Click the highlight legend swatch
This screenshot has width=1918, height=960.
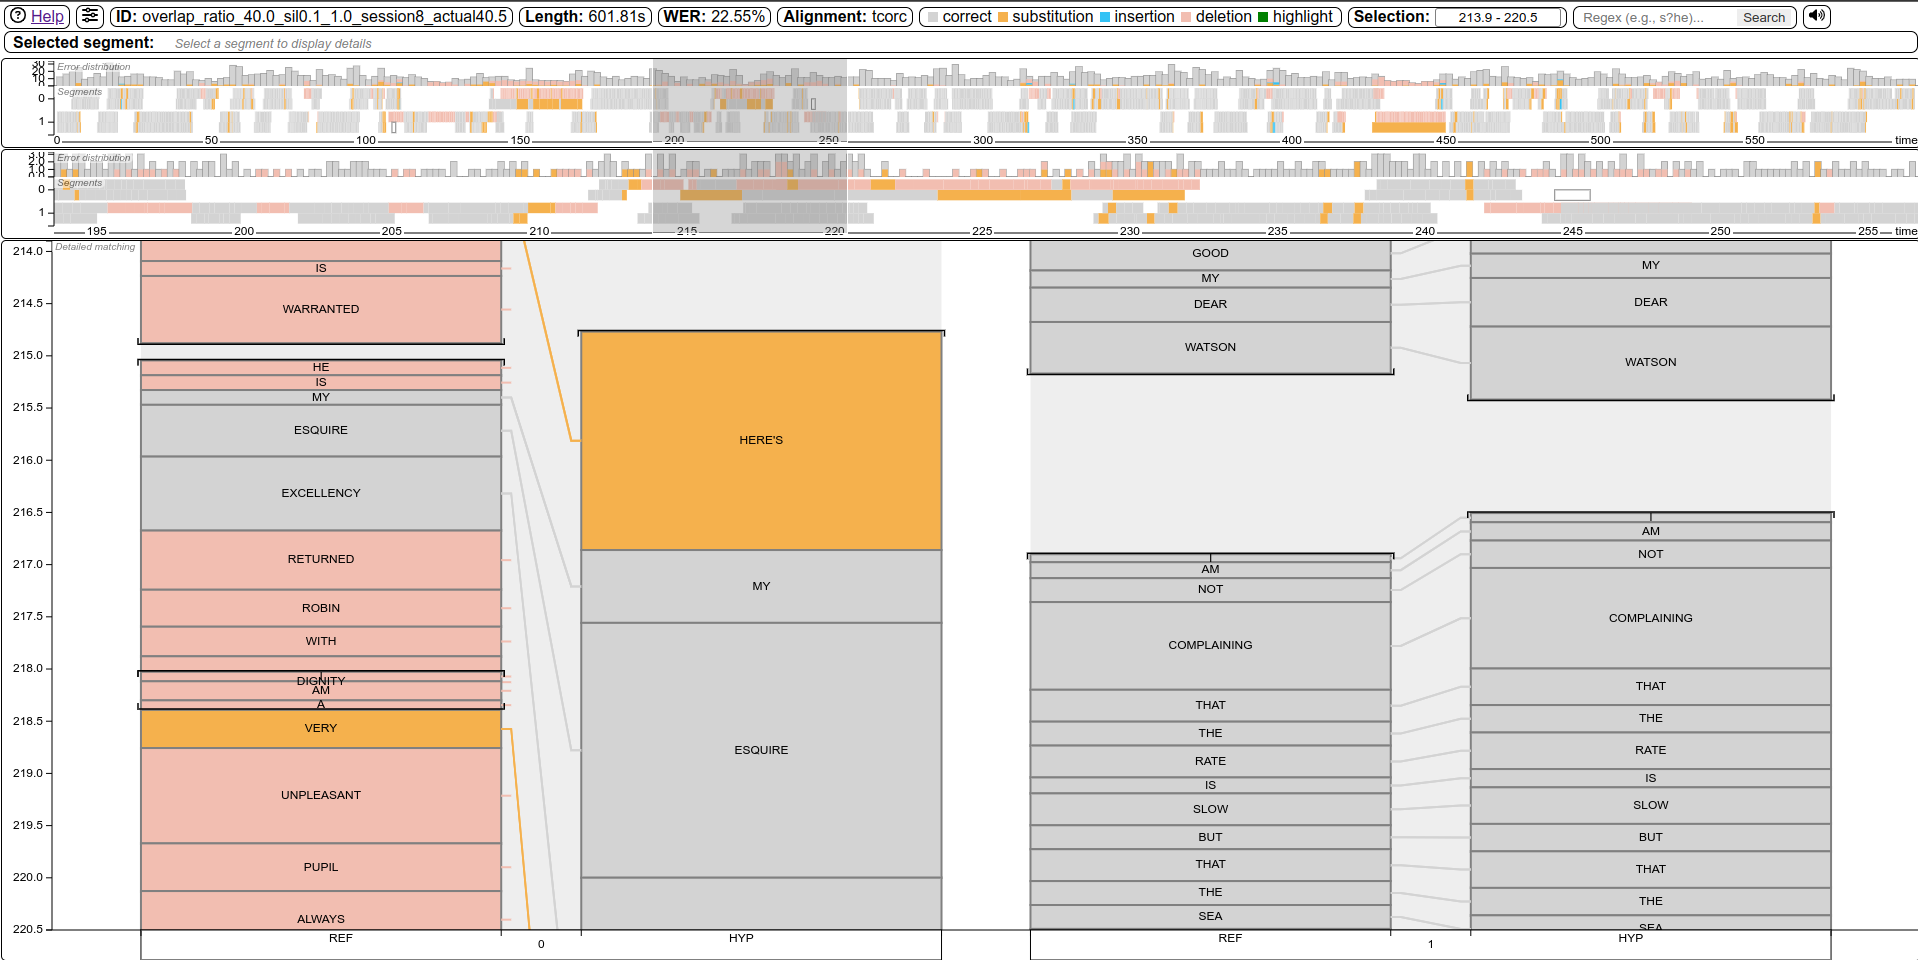coord(1263,18)
